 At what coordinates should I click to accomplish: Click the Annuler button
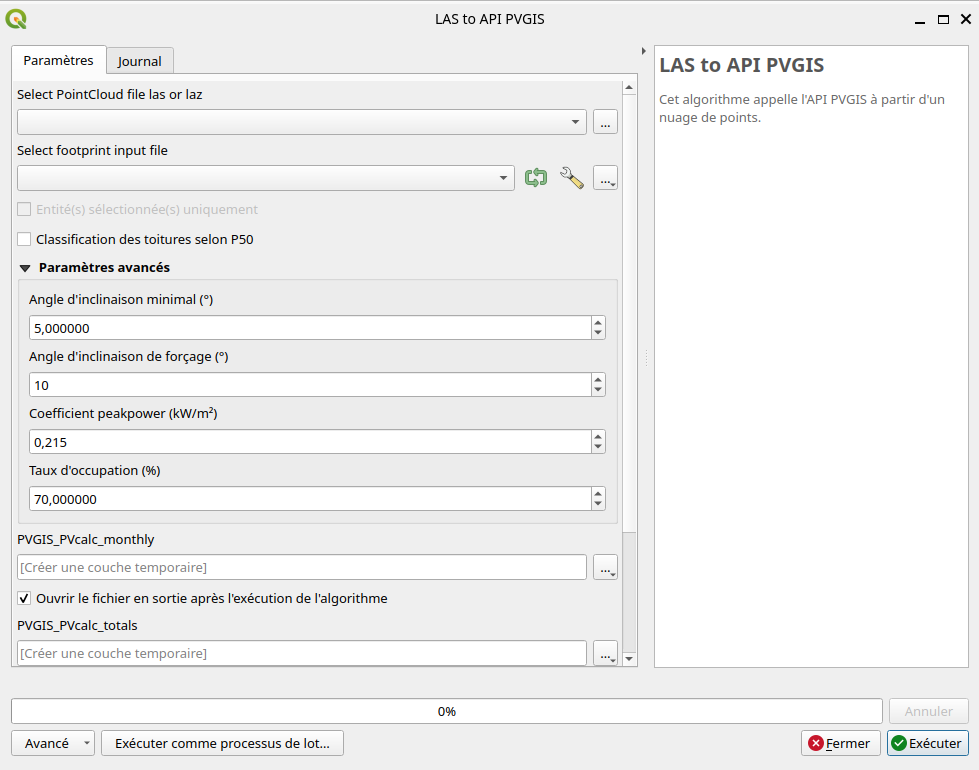[x=928, y=711]
